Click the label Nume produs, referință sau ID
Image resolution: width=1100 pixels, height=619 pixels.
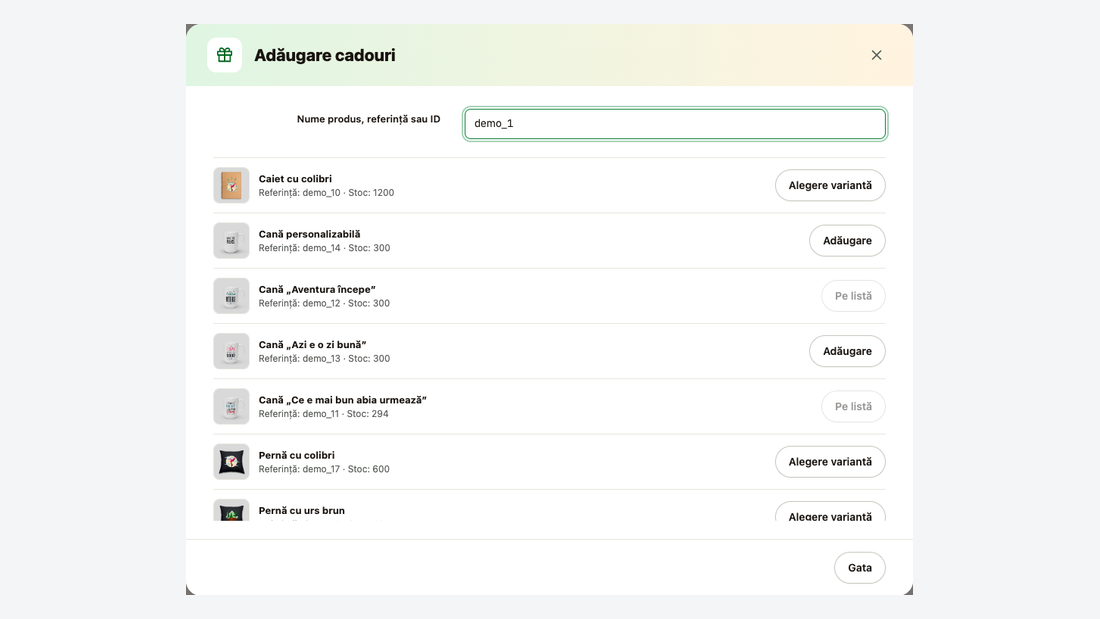368,119
